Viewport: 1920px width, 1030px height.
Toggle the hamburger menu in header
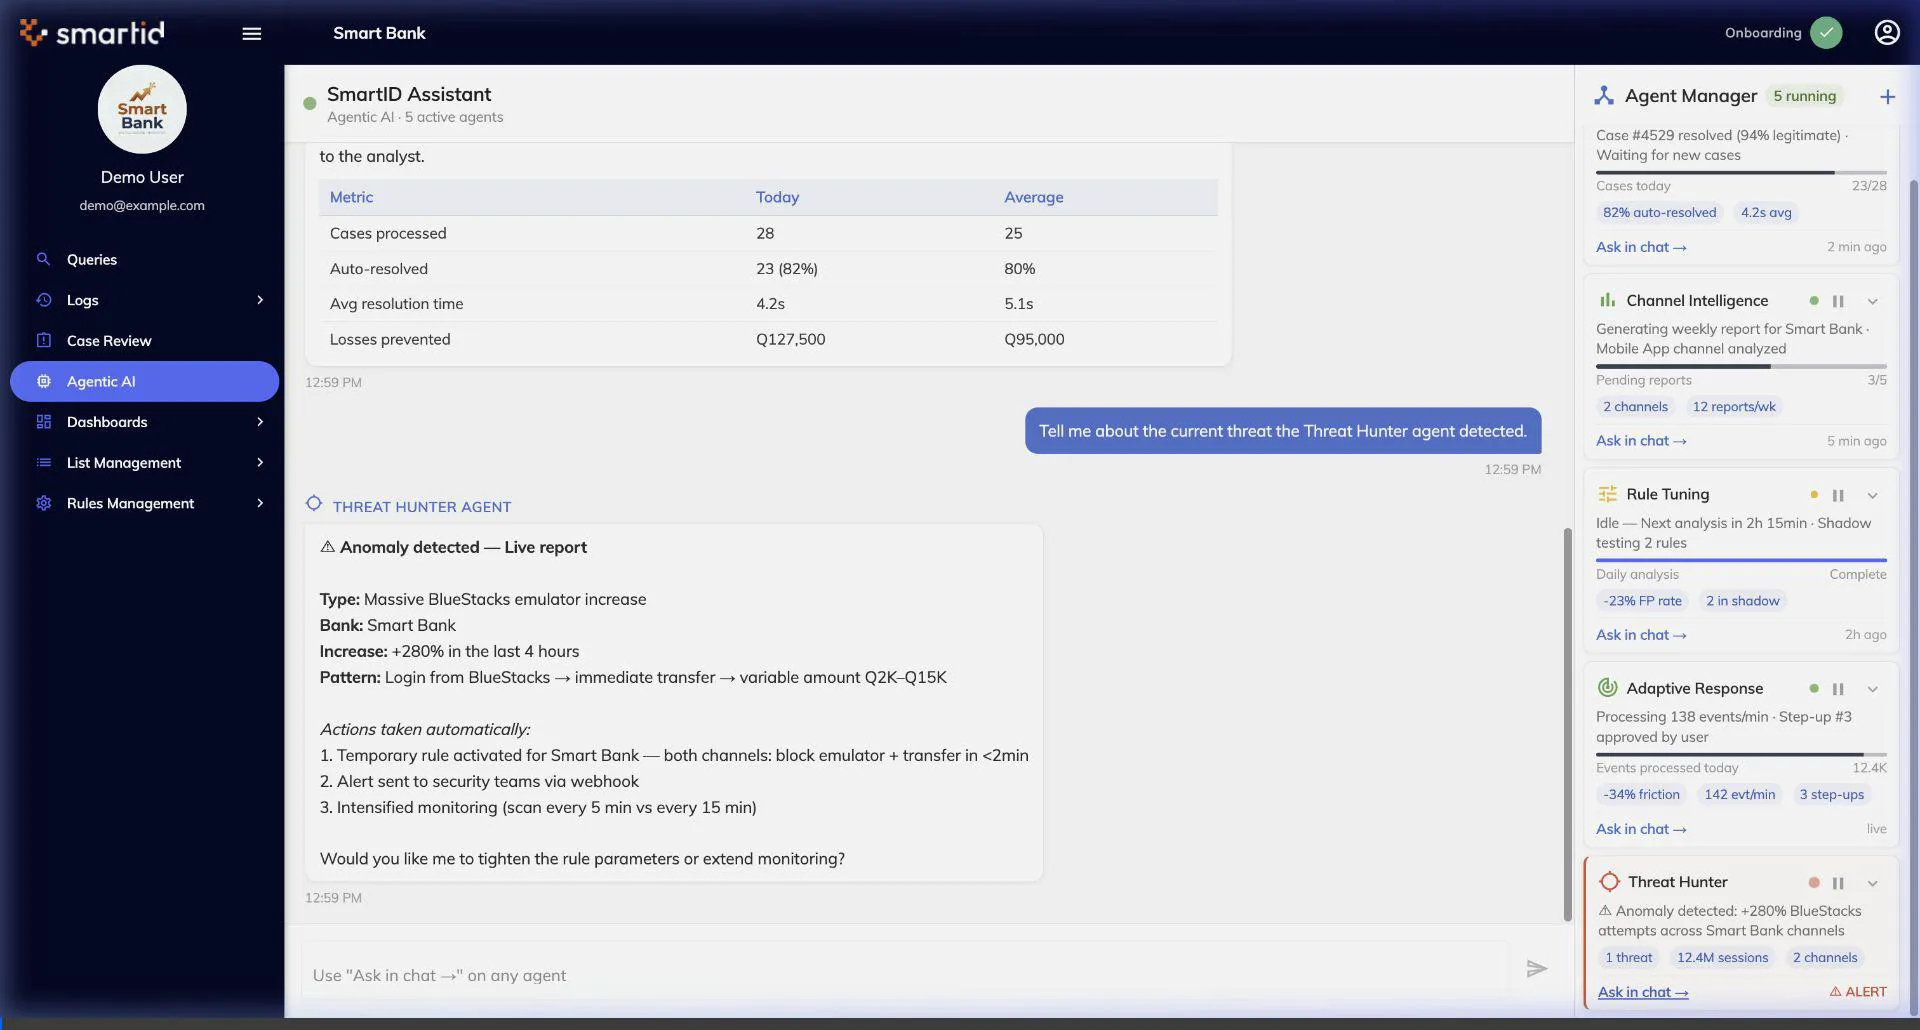[252, 33]
